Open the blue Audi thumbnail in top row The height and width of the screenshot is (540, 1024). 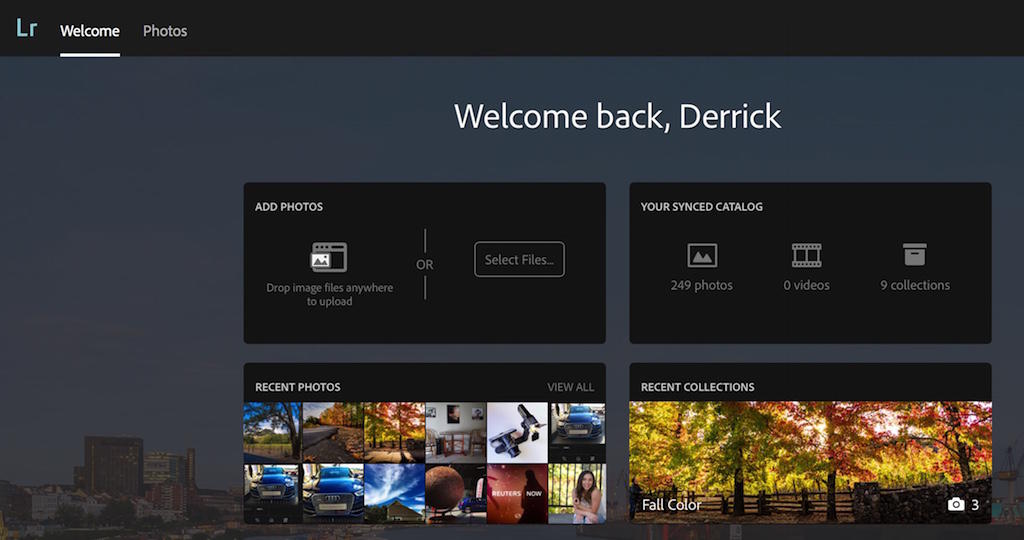pos(577,432)
